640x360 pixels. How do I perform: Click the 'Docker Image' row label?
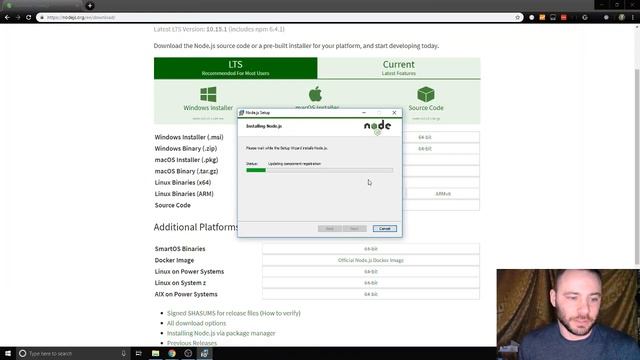coord(174,260)
